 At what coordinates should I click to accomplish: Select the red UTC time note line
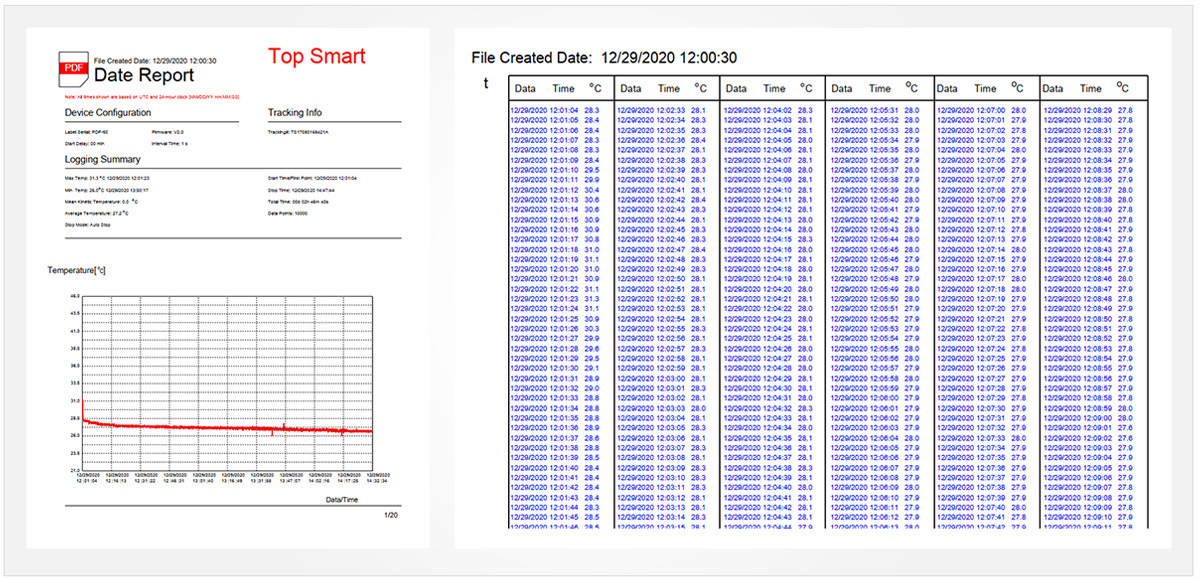click(x=151, y=95)
